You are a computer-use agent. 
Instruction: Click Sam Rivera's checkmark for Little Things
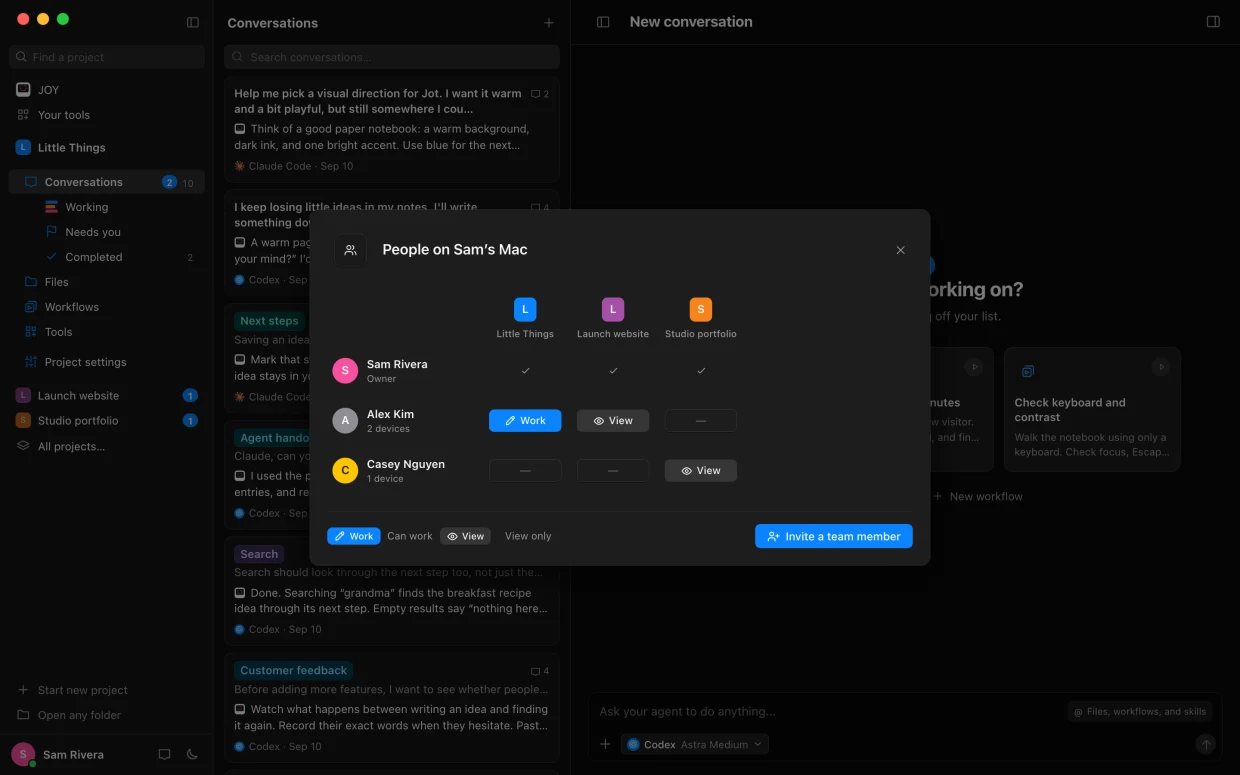[525, 371]
